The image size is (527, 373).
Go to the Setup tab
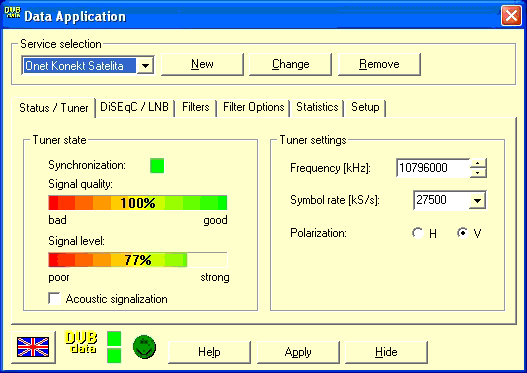[365, 107]
